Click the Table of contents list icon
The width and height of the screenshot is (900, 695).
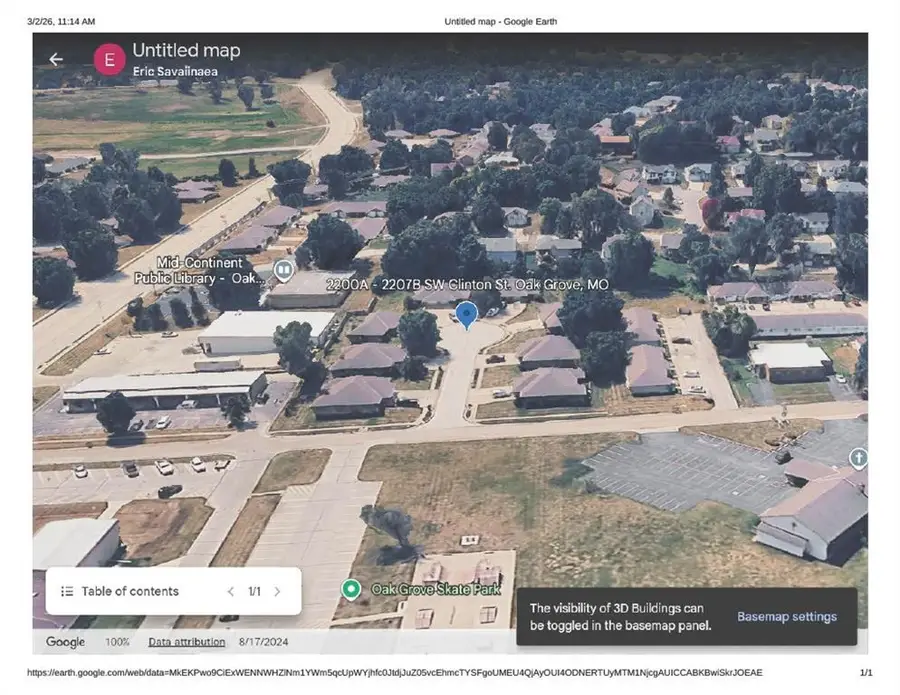pos(67,591)
